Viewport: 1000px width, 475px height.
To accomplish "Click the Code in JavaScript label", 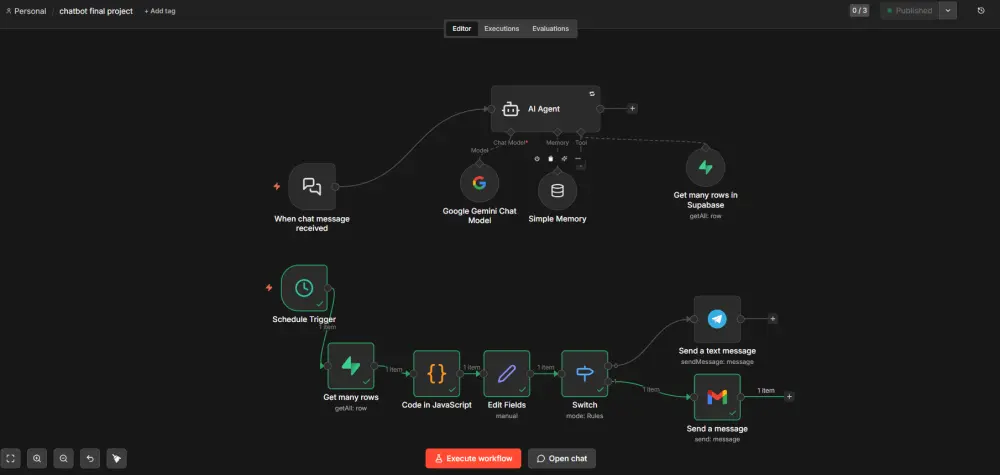I will pos(436,405).
